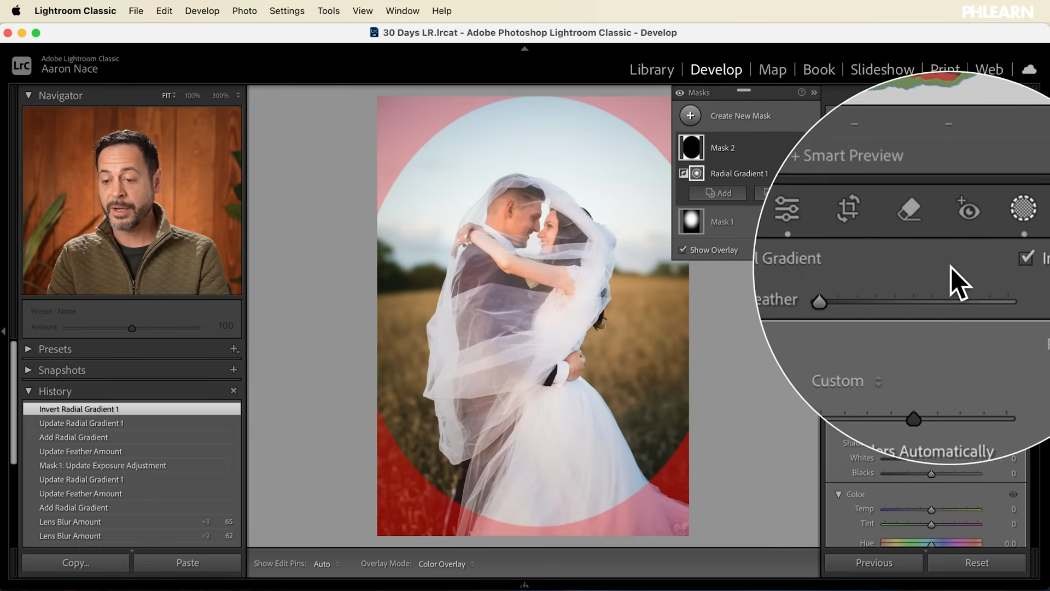The image size is (1050, 591).
Task: Toggle the Color section eye icon
Action: pyautogui.click(x=1013, y=494)
